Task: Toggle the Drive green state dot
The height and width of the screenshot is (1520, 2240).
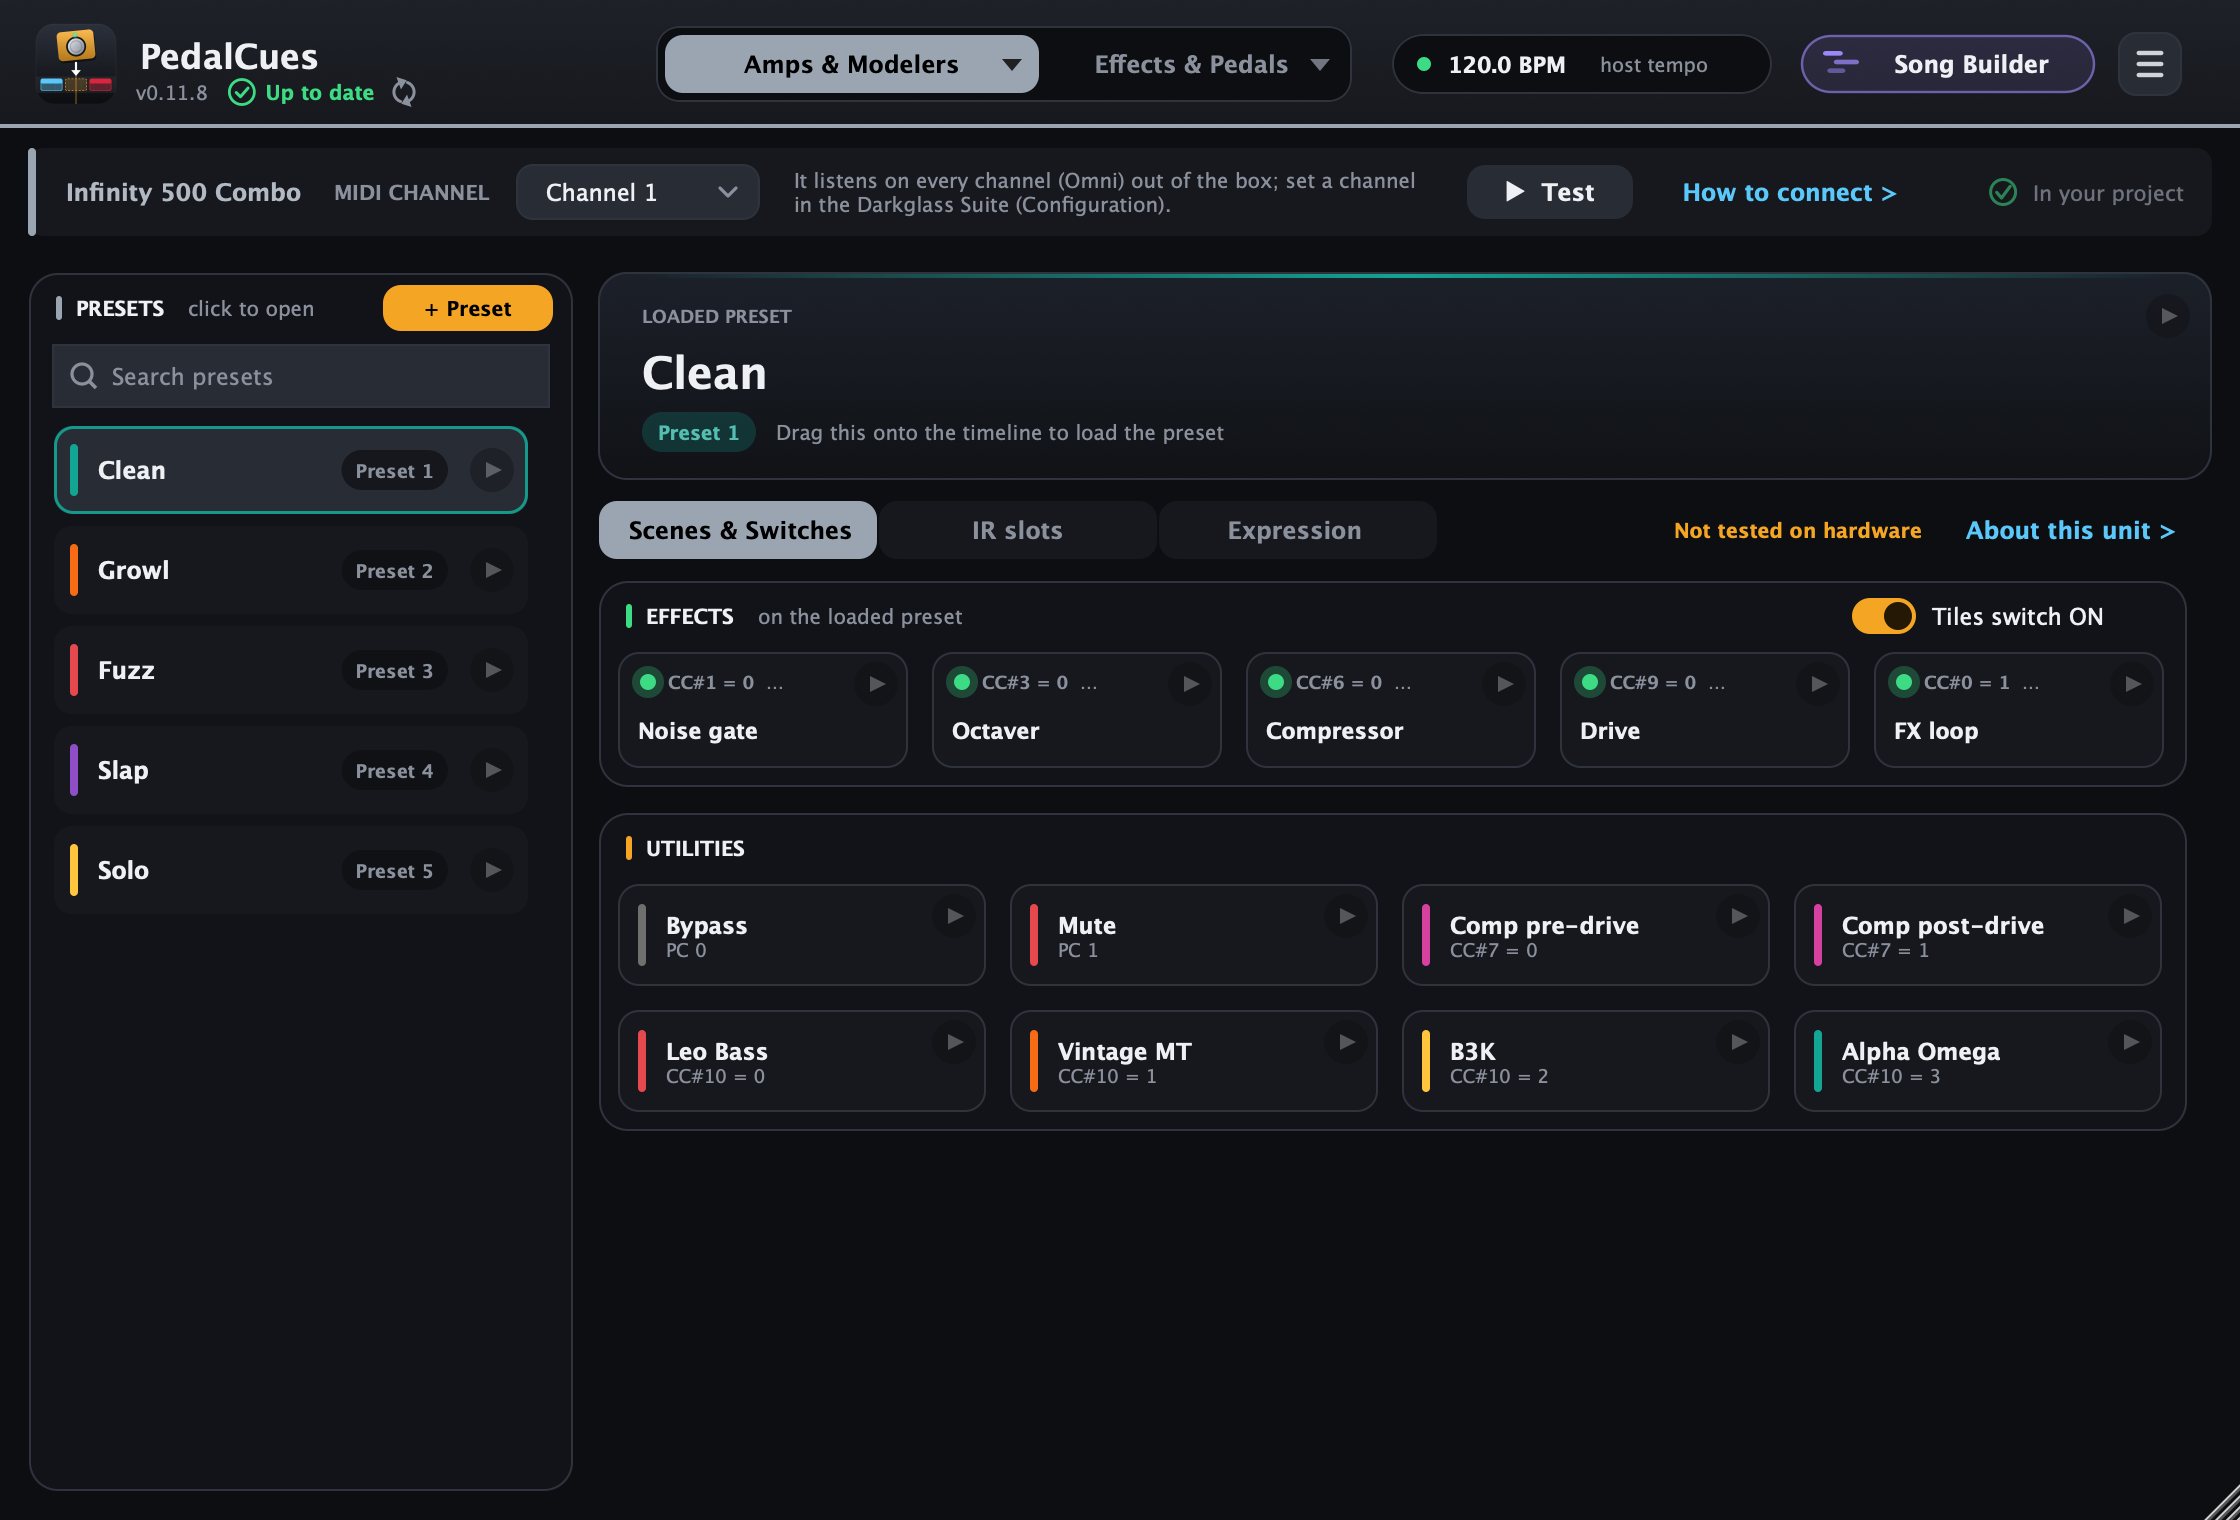Action: pos(1590,682)
